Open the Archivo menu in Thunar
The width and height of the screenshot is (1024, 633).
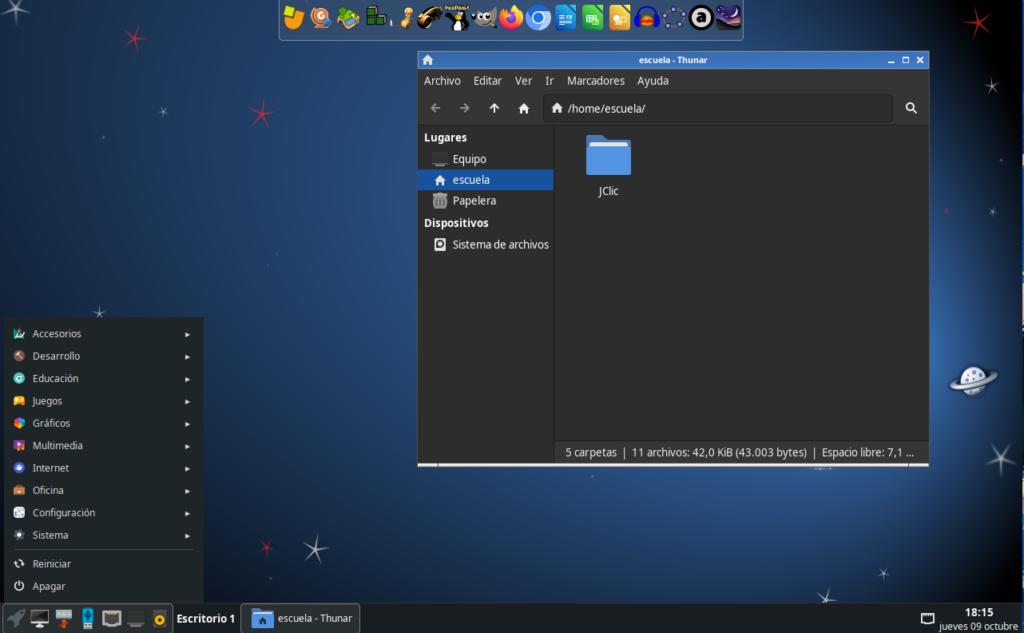[442, 81]
